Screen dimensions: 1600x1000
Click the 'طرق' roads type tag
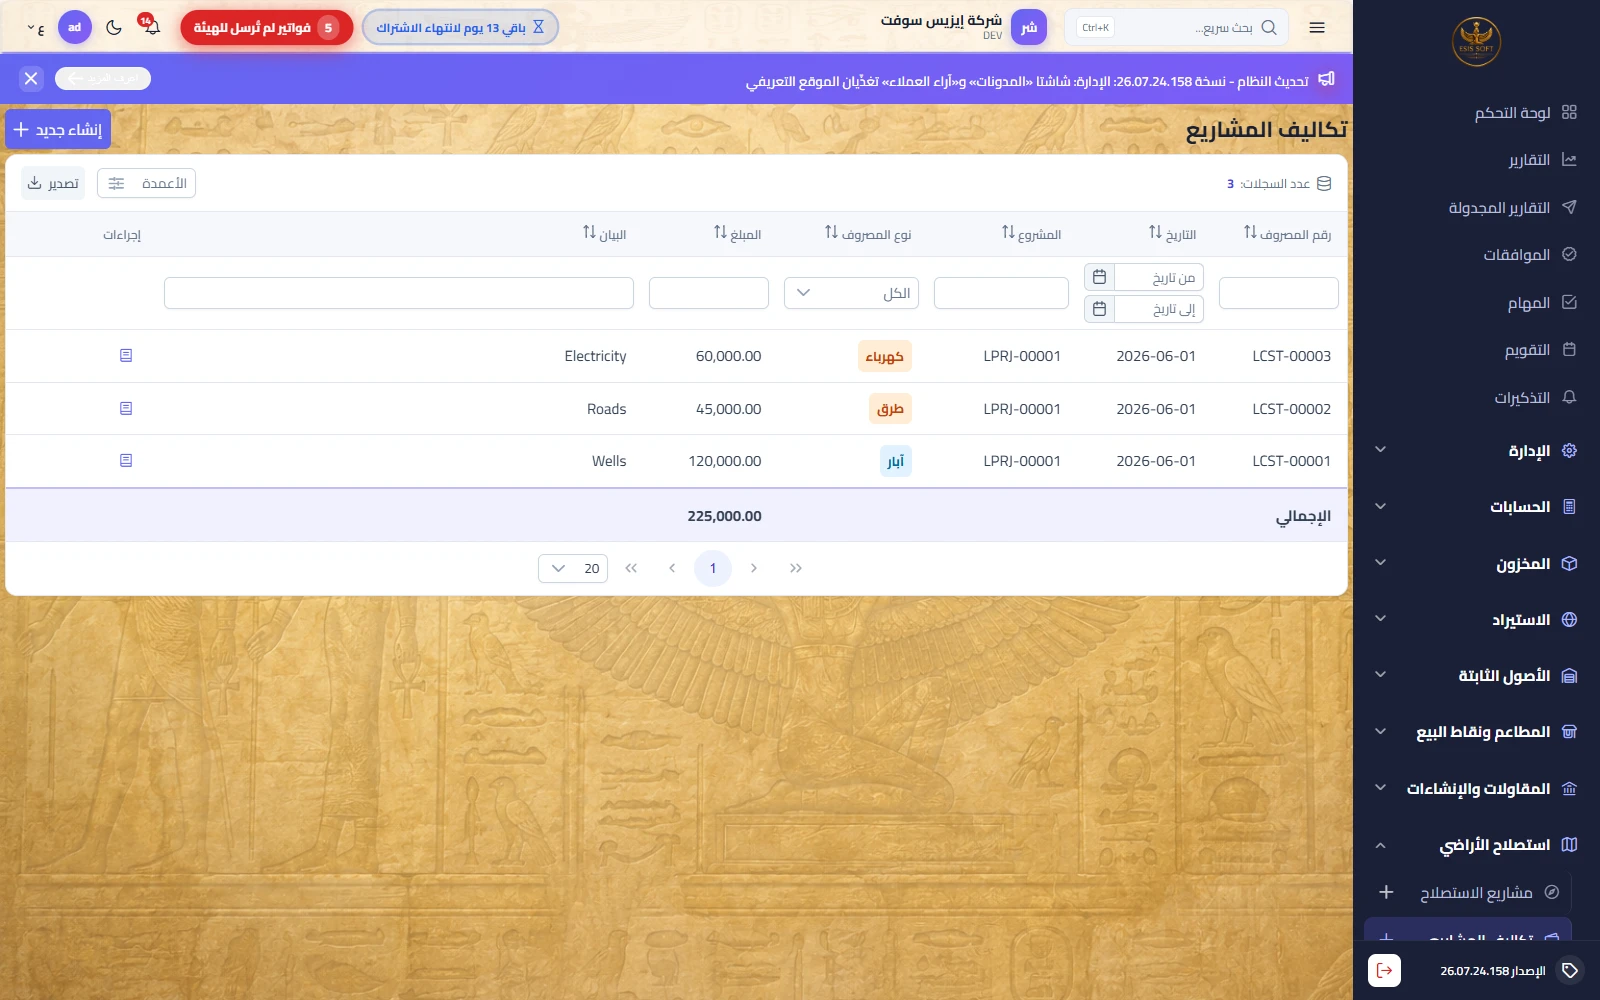(x=890, y=408)
